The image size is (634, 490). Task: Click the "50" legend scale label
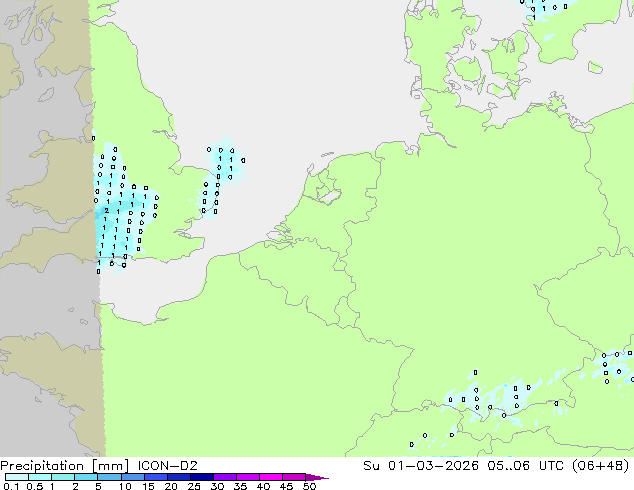click(309, 486)
